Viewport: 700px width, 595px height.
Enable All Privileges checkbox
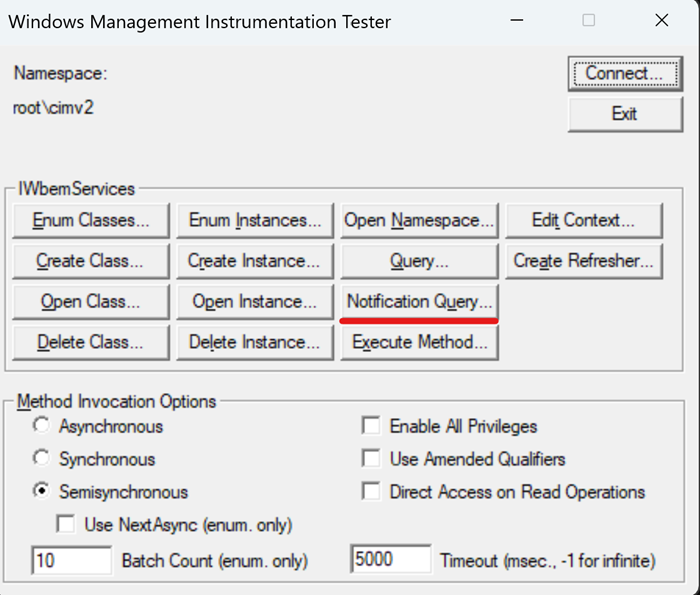(x=371, y=425)
